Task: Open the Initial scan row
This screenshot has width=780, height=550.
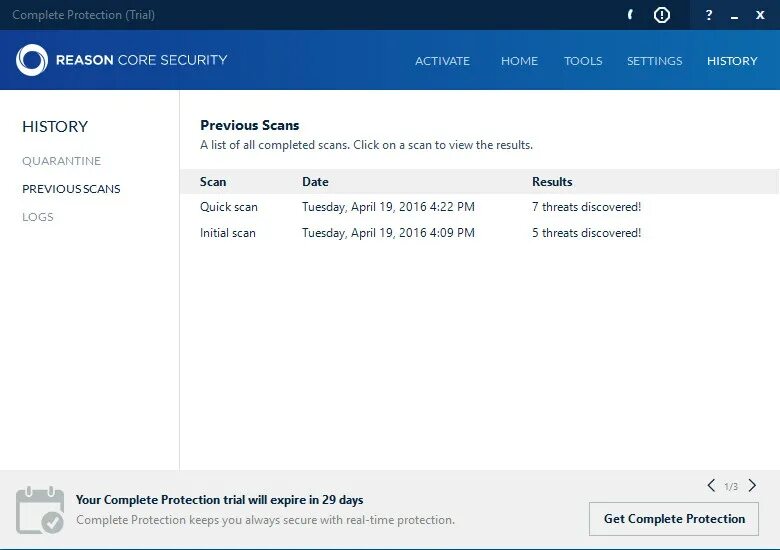Action: (480, 233)
